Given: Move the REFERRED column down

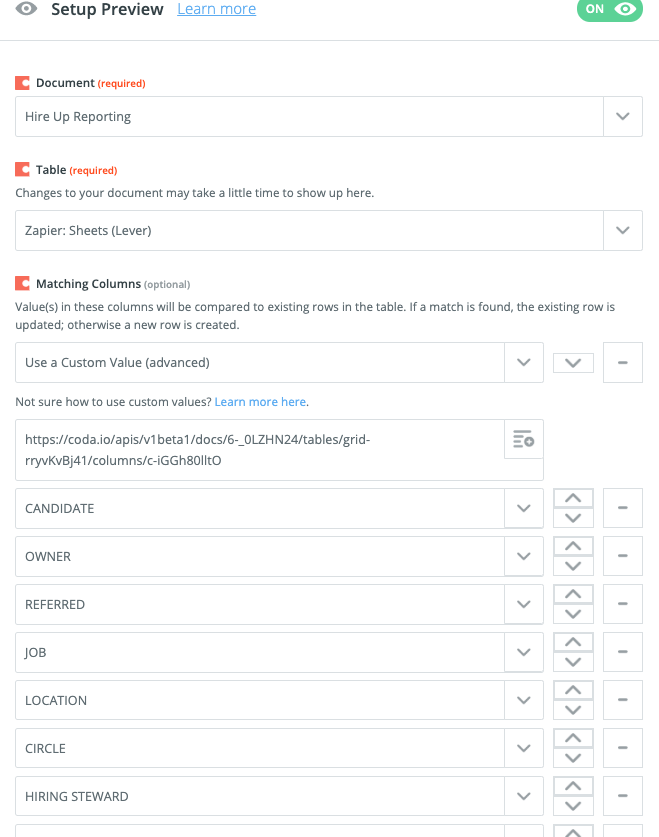Looking at the screenshot, I should point(573,614).
